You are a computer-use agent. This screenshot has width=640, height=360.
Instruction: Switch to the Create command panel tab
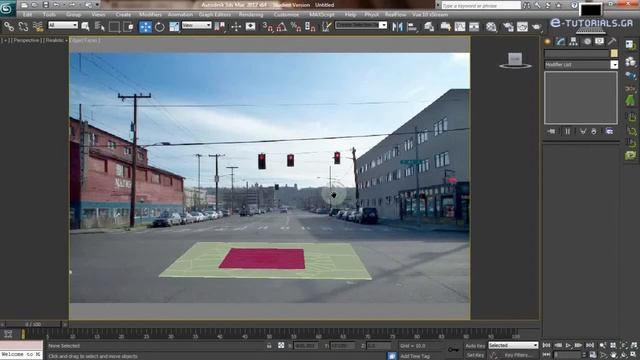tap(548, 41)
